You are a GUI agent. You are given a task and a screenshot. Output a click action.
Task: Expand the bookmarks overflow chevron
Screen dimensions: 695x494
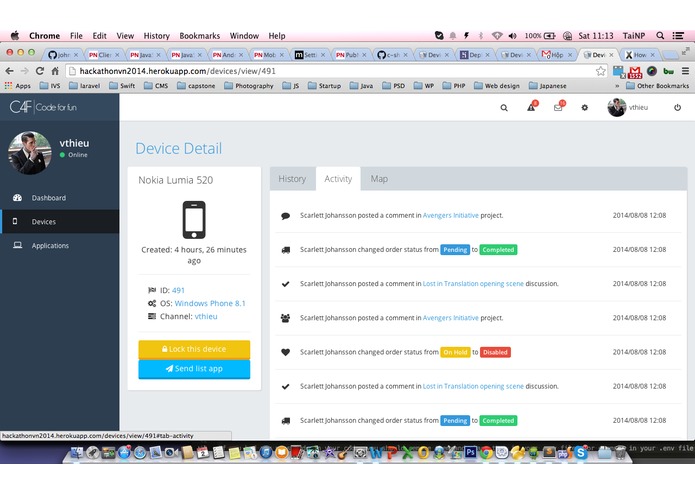coord(617,86)
